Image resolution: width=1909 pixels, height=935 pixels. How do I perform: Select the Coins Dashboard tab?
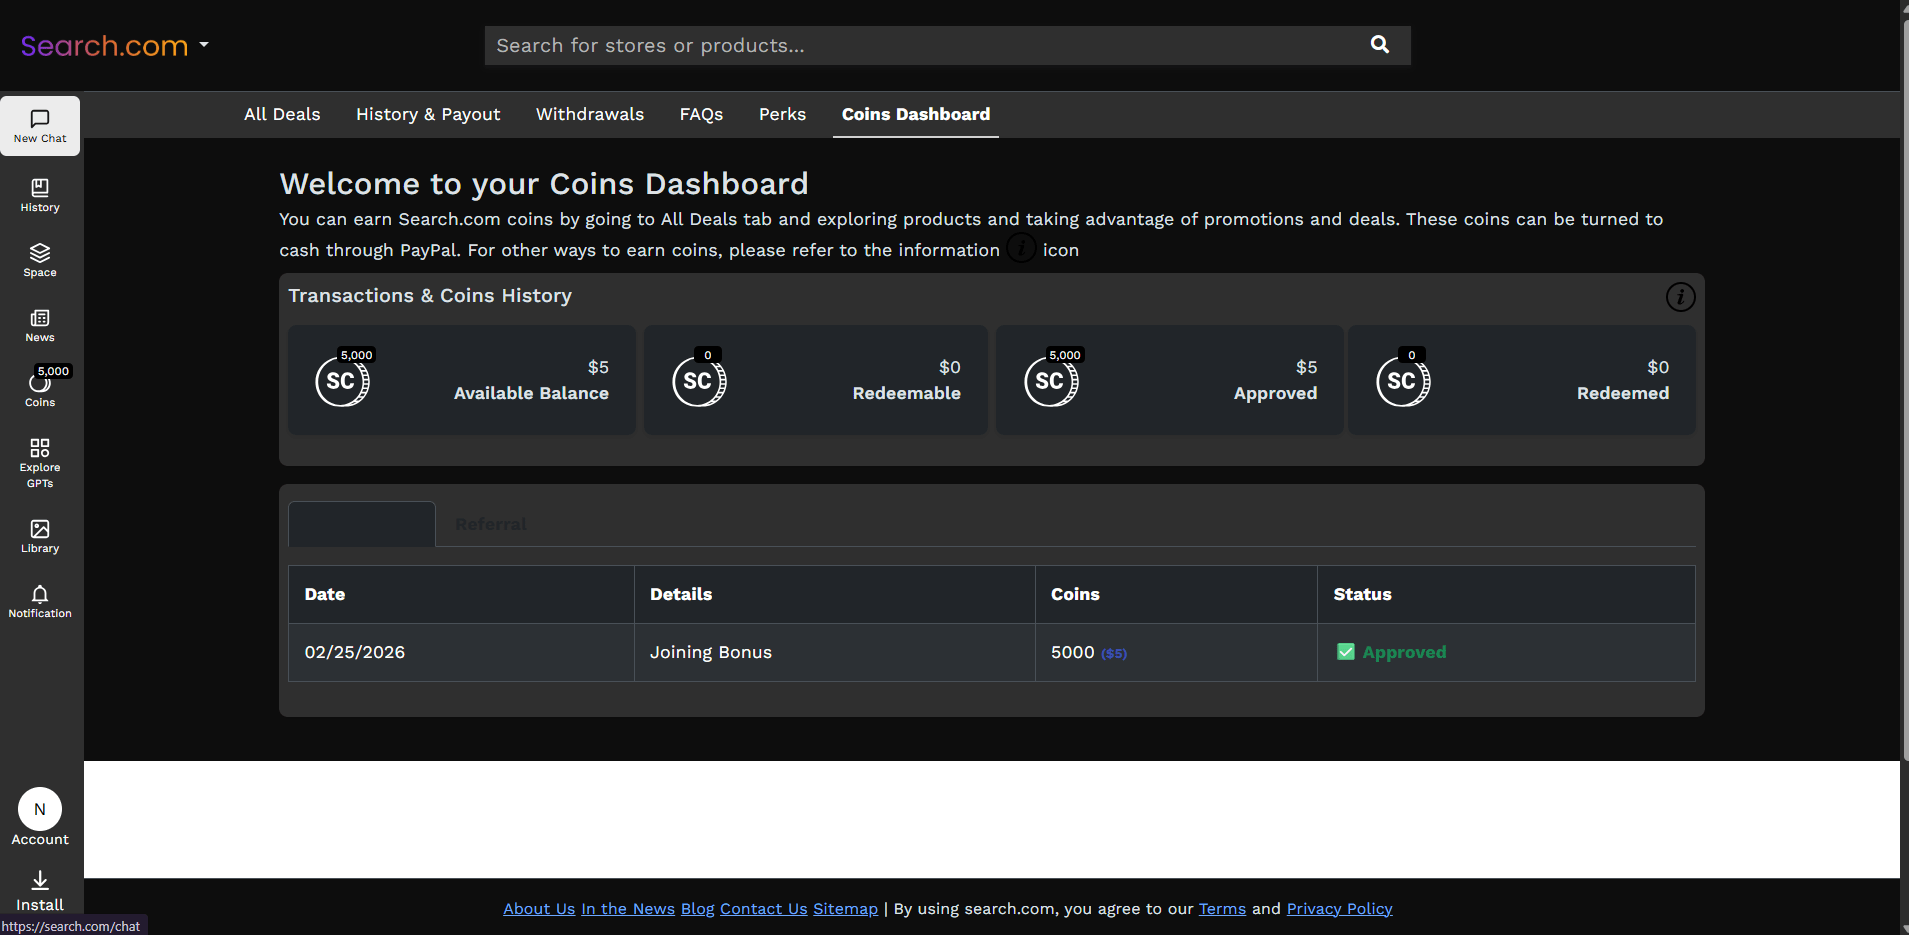(x=916, y=114)
